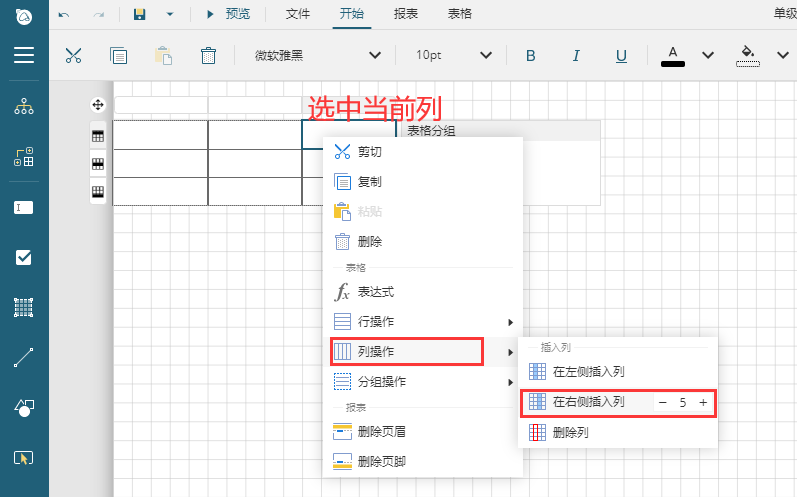The height and width of the screenshot is (497, 797).
Task: Click the delete trash icon in toolbar
Action: [208, 55]
